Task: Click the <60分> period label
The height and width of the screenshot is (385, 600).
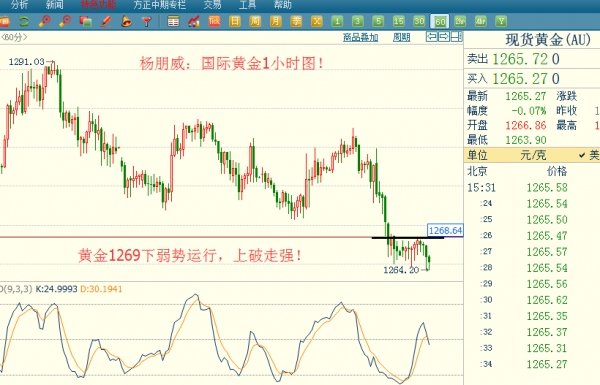Action: point(14,37)
